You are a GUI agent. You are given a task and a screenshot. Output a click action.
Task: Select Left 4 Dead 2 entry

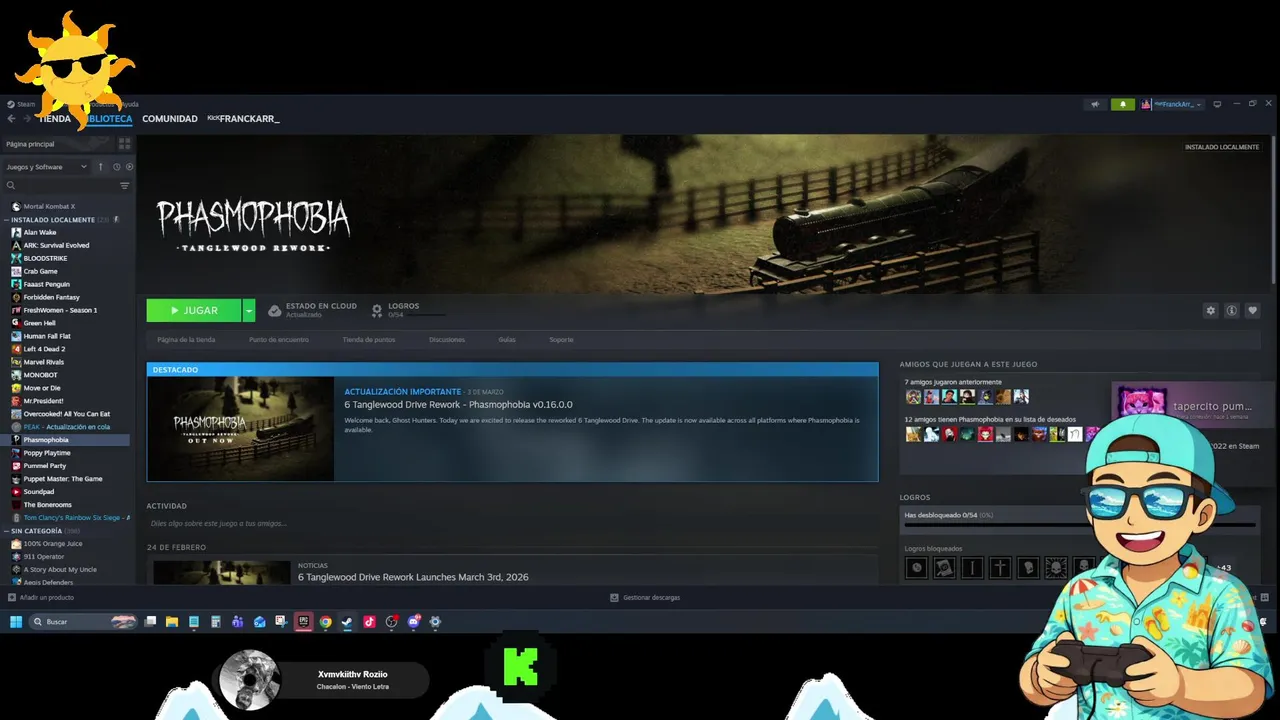(44, 349)
